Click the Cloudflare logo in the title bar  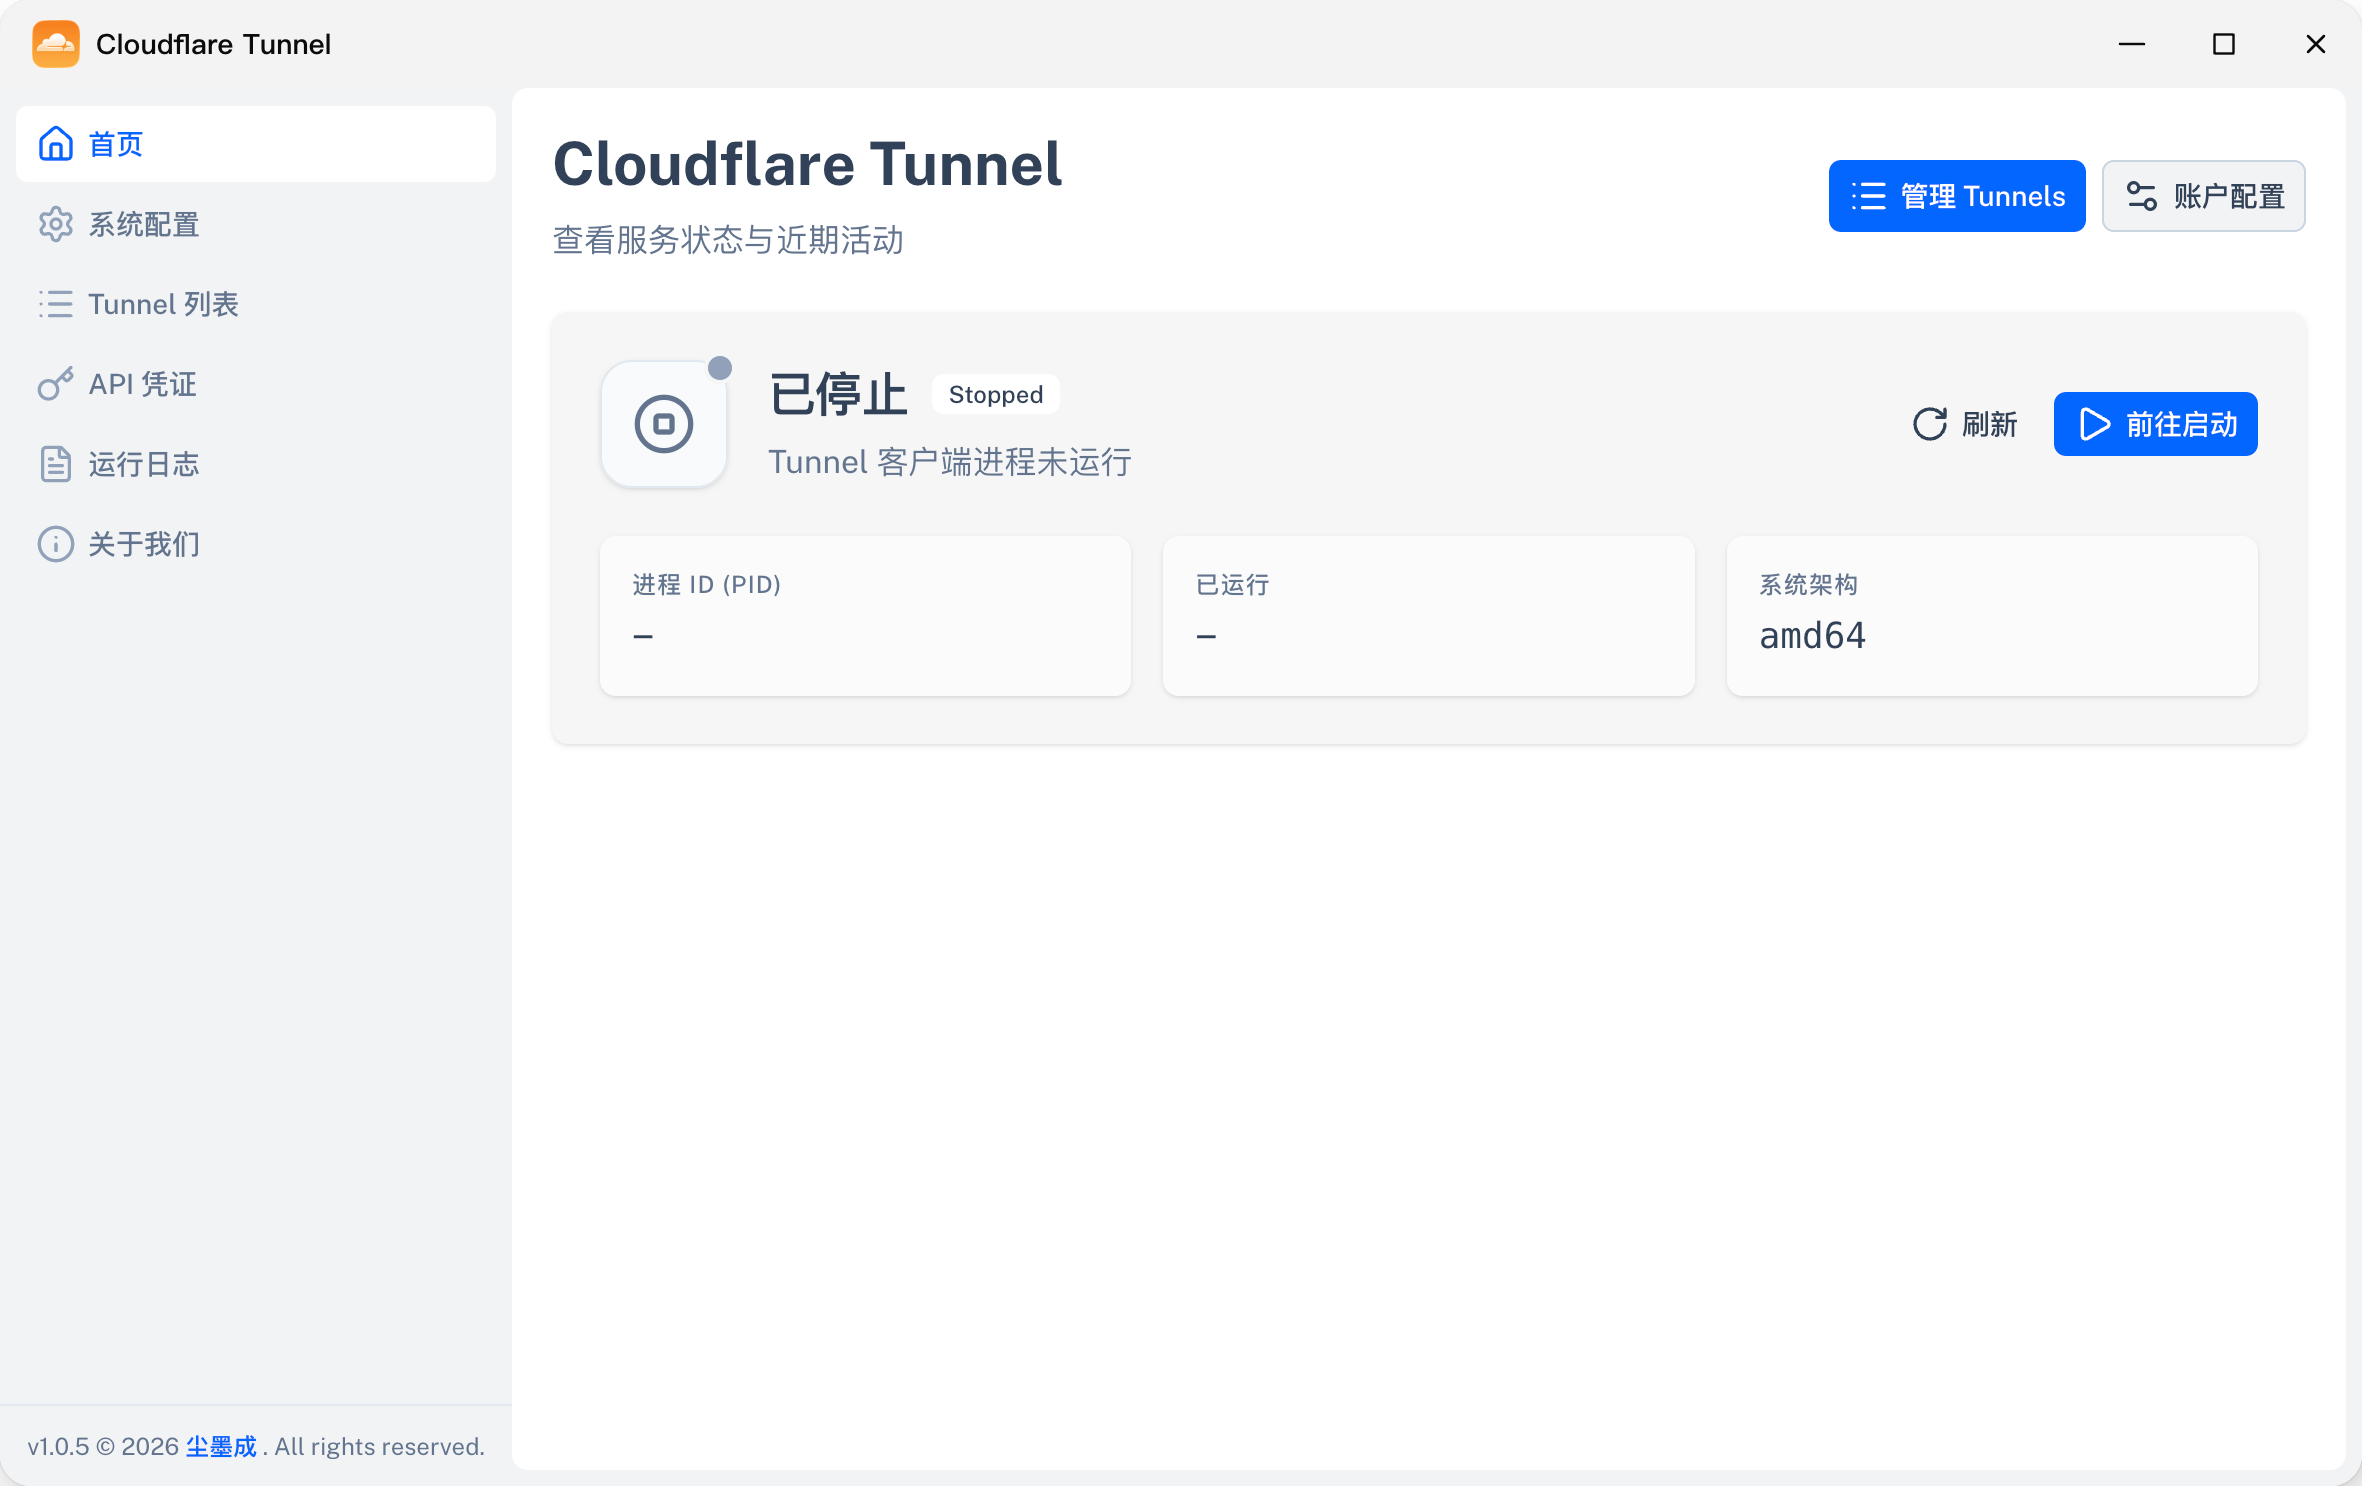tap(56, 44)
